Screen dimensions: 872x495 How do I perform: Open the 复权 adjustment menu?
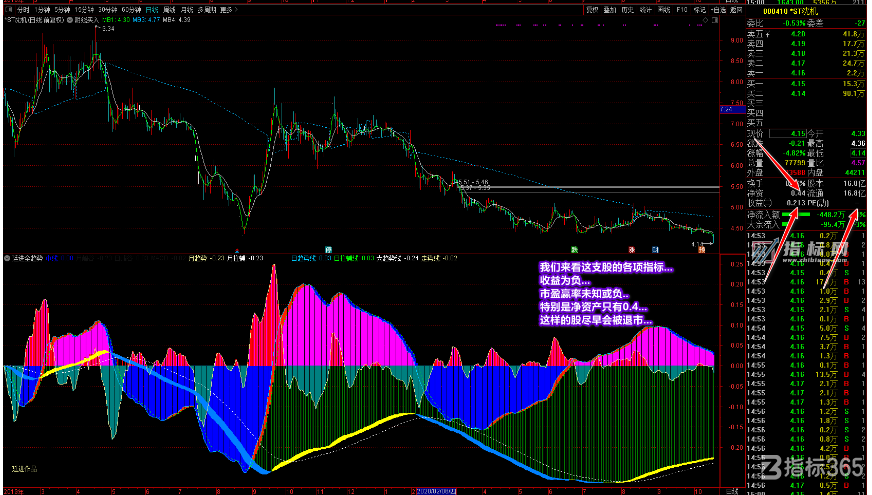pos(592,10)
